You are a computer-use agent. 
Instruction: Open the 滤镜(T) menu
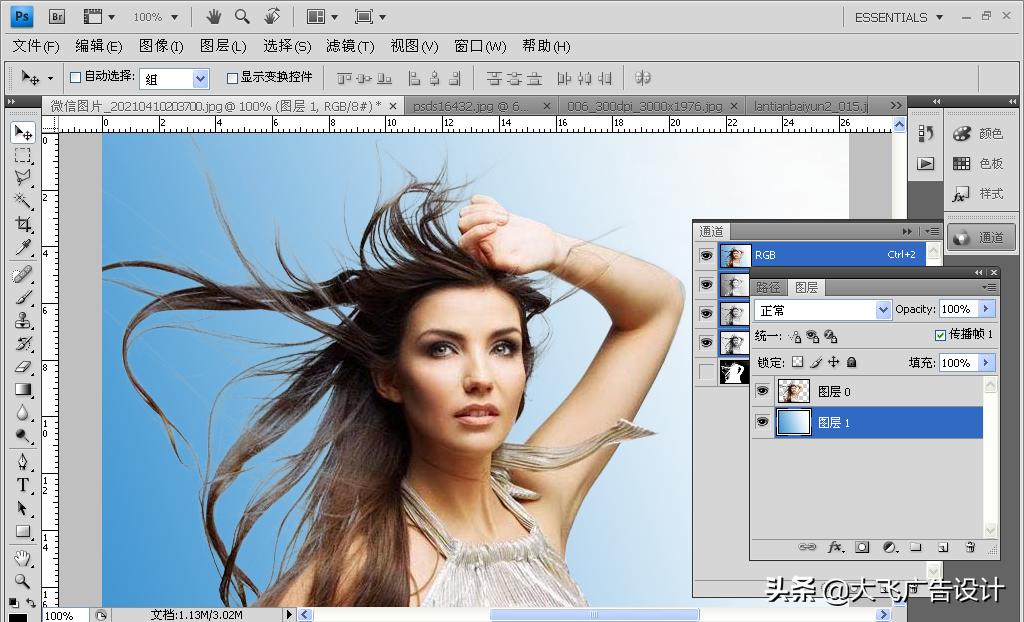pyautogui.click(x=349, y=46)
